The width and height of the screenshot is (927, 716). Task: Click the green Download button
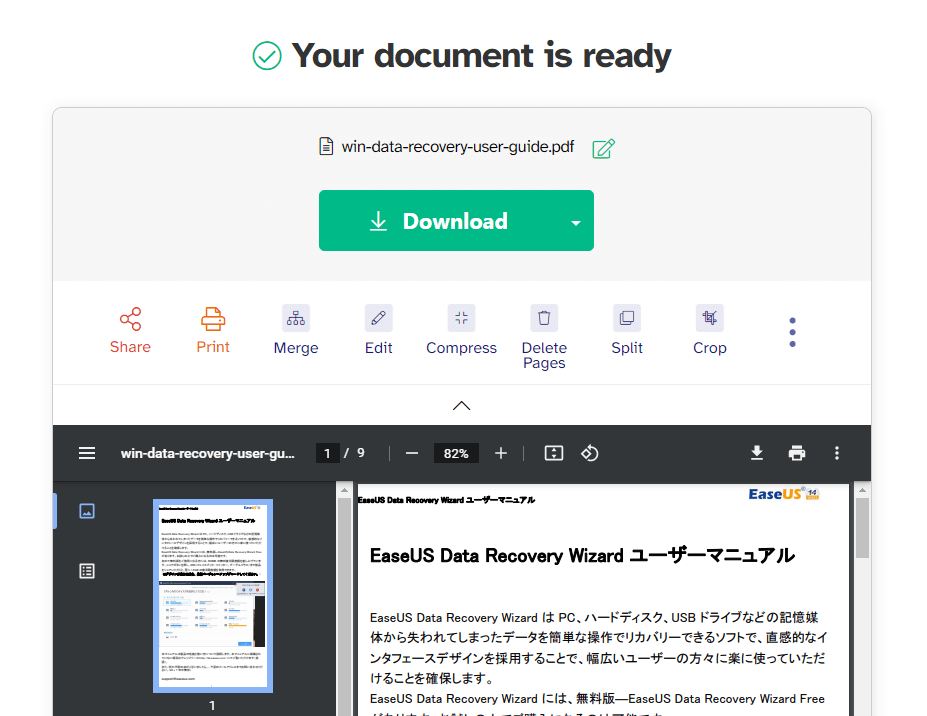click(x=438, y=221)
